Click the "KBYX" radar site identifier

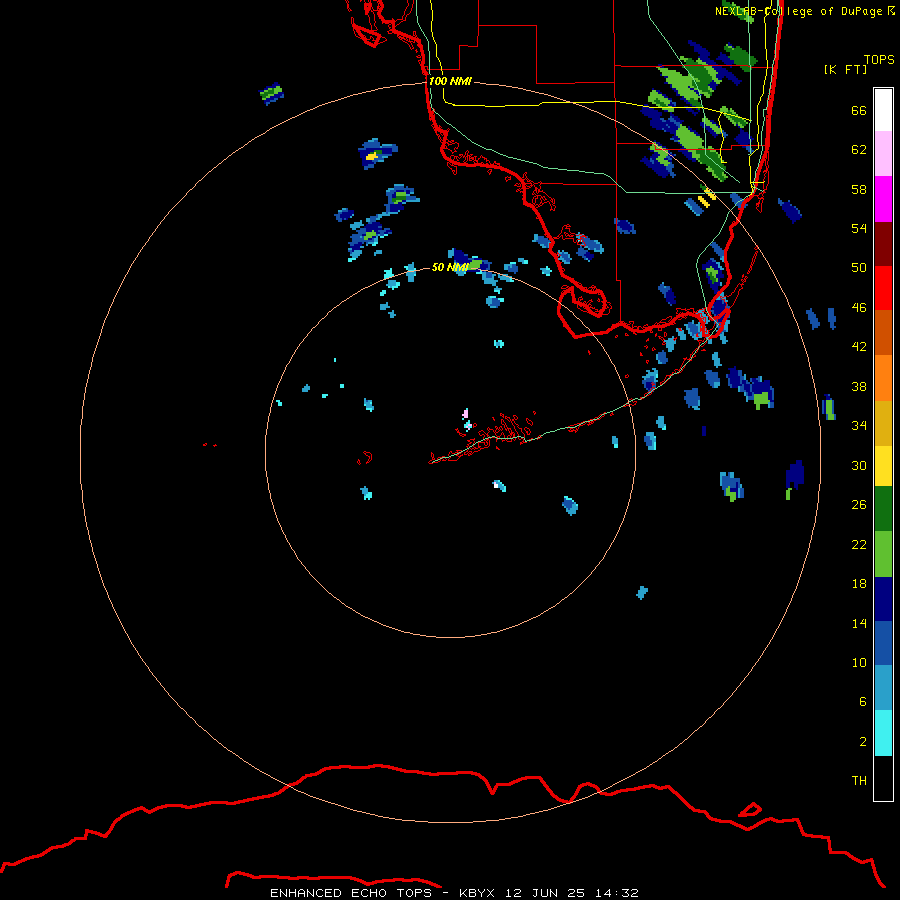476,893
